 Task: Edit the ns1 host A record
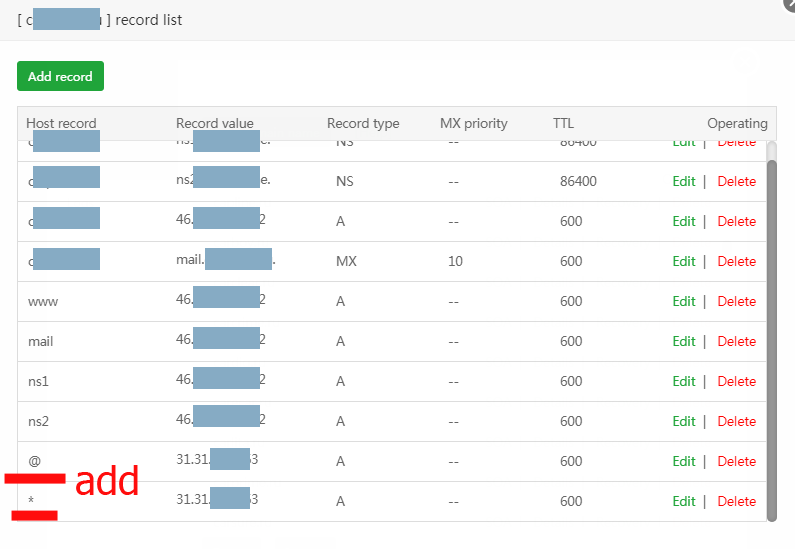click(x=684, y=381)
